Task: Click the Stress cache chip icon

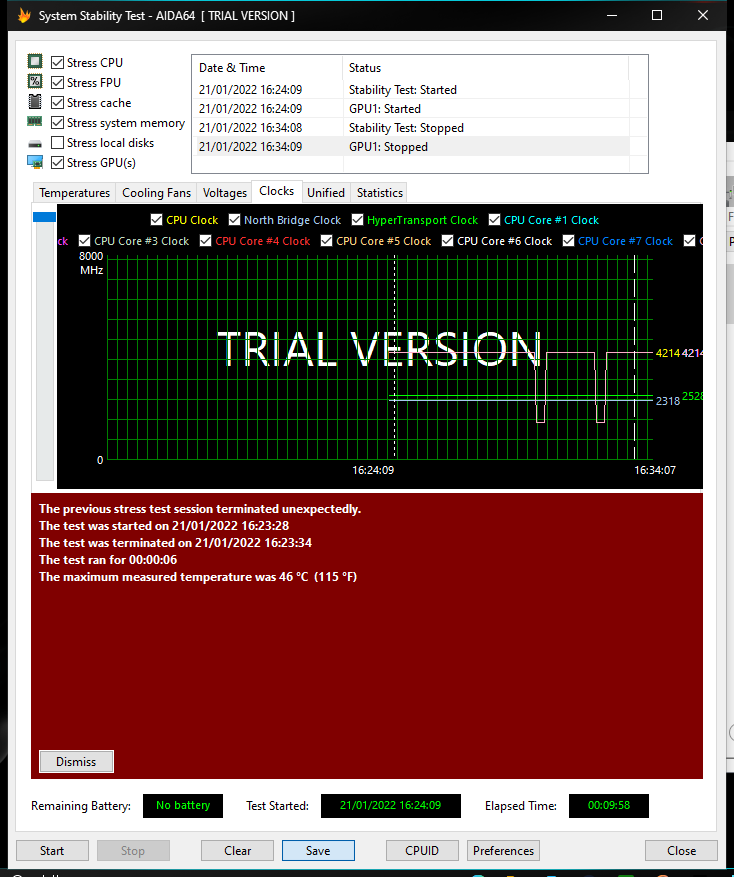Action: (x=35, y=102)
